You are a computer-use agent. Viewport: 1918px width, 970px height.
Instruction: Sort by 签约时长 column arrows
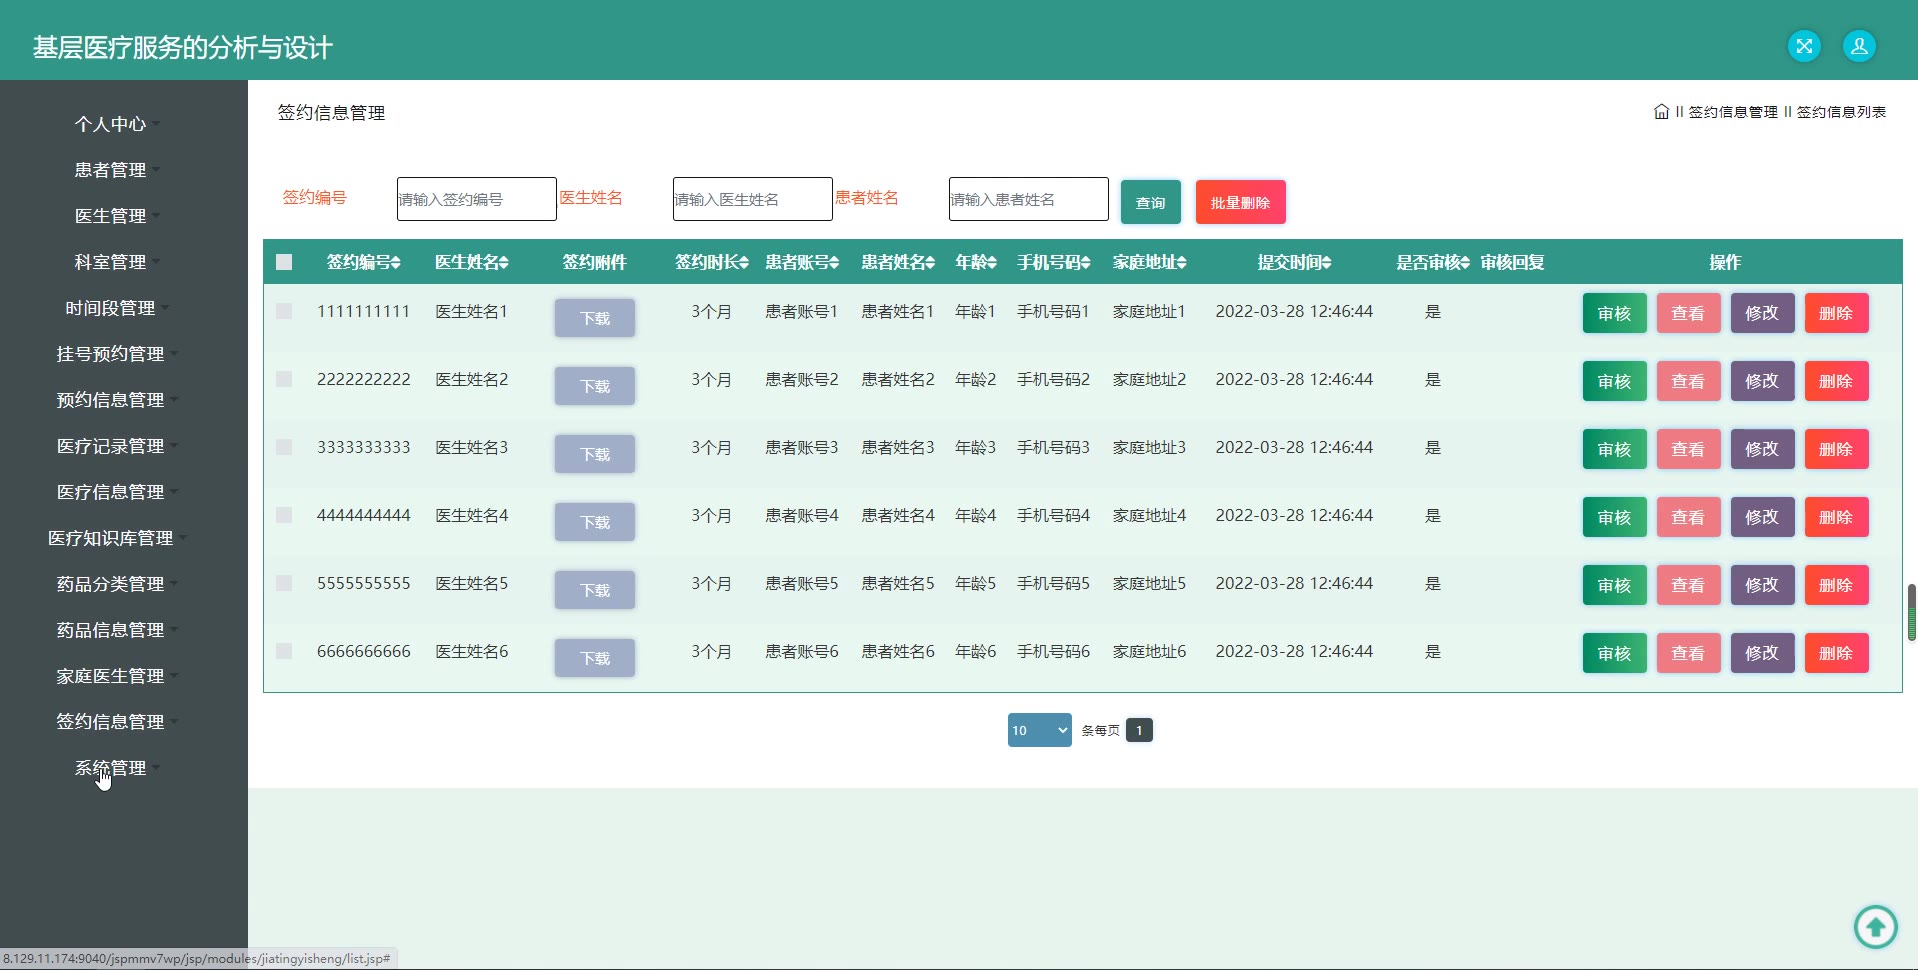click(x=744, y=263)
